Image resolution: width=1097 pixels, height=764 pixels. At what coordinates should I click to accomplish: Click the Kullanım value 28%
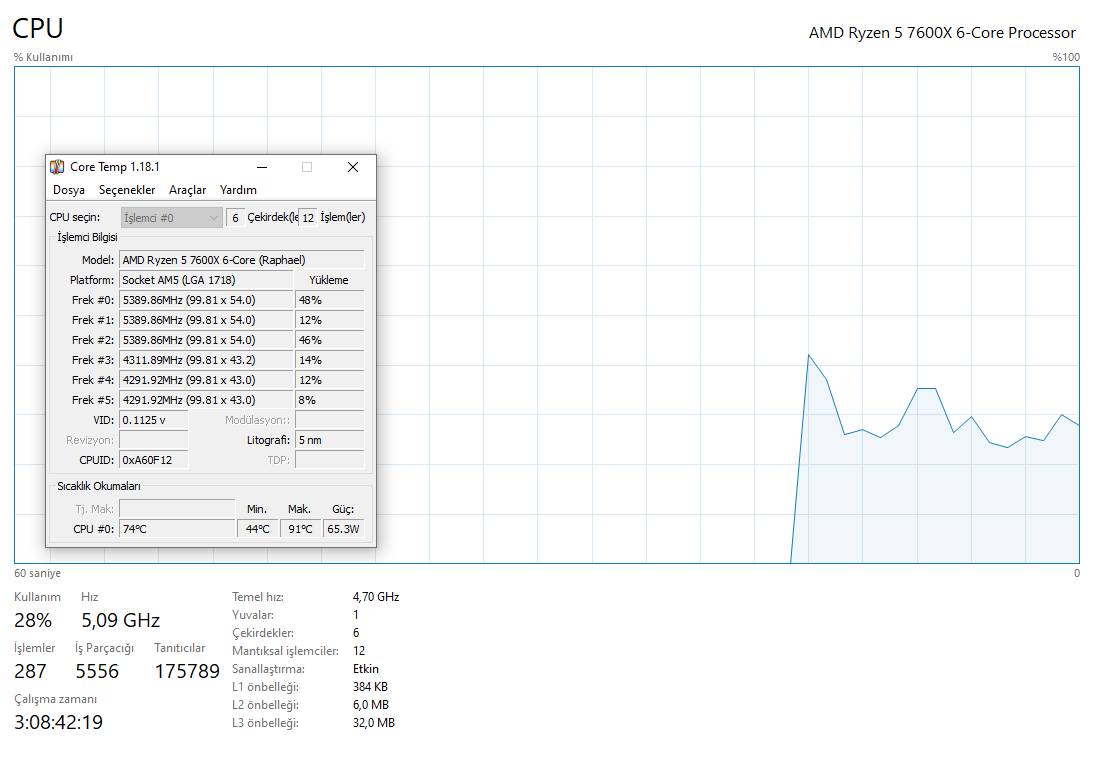coord(33,621)
